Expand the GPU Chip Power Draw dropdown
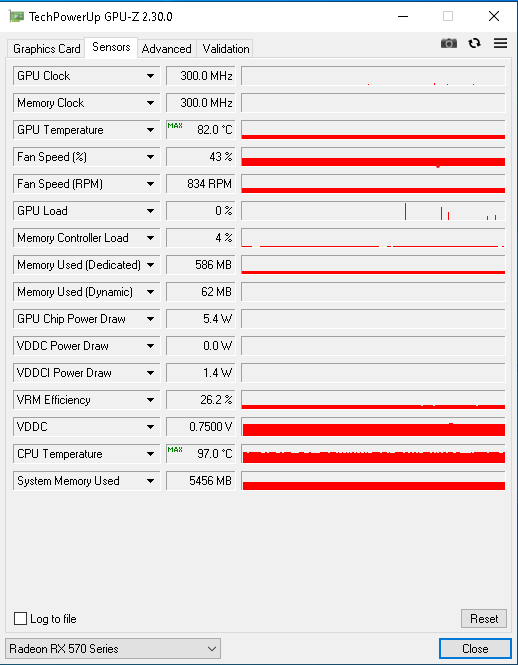Viewport: 518px width, 665px height. pos(150,319)
